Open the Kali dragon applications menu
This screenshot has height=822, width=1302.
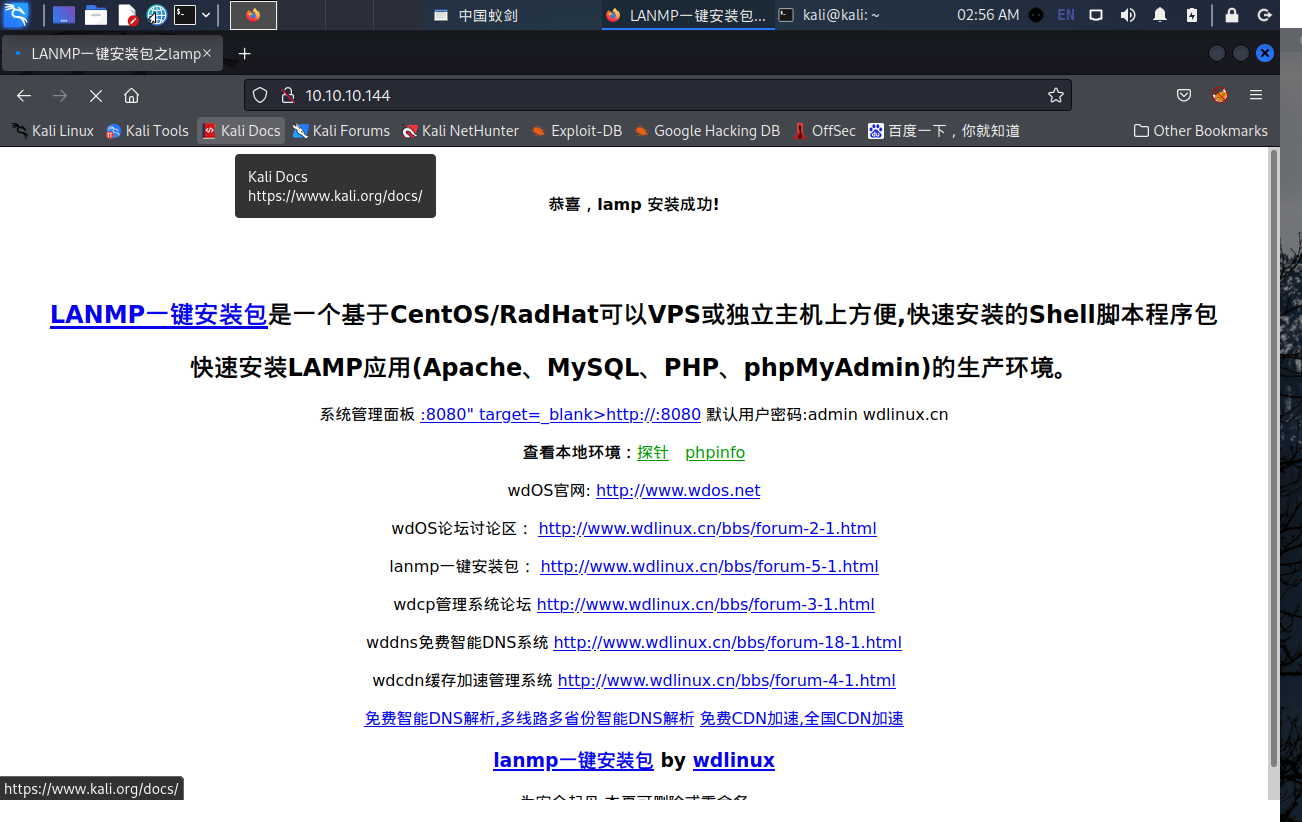coord(16,15)
